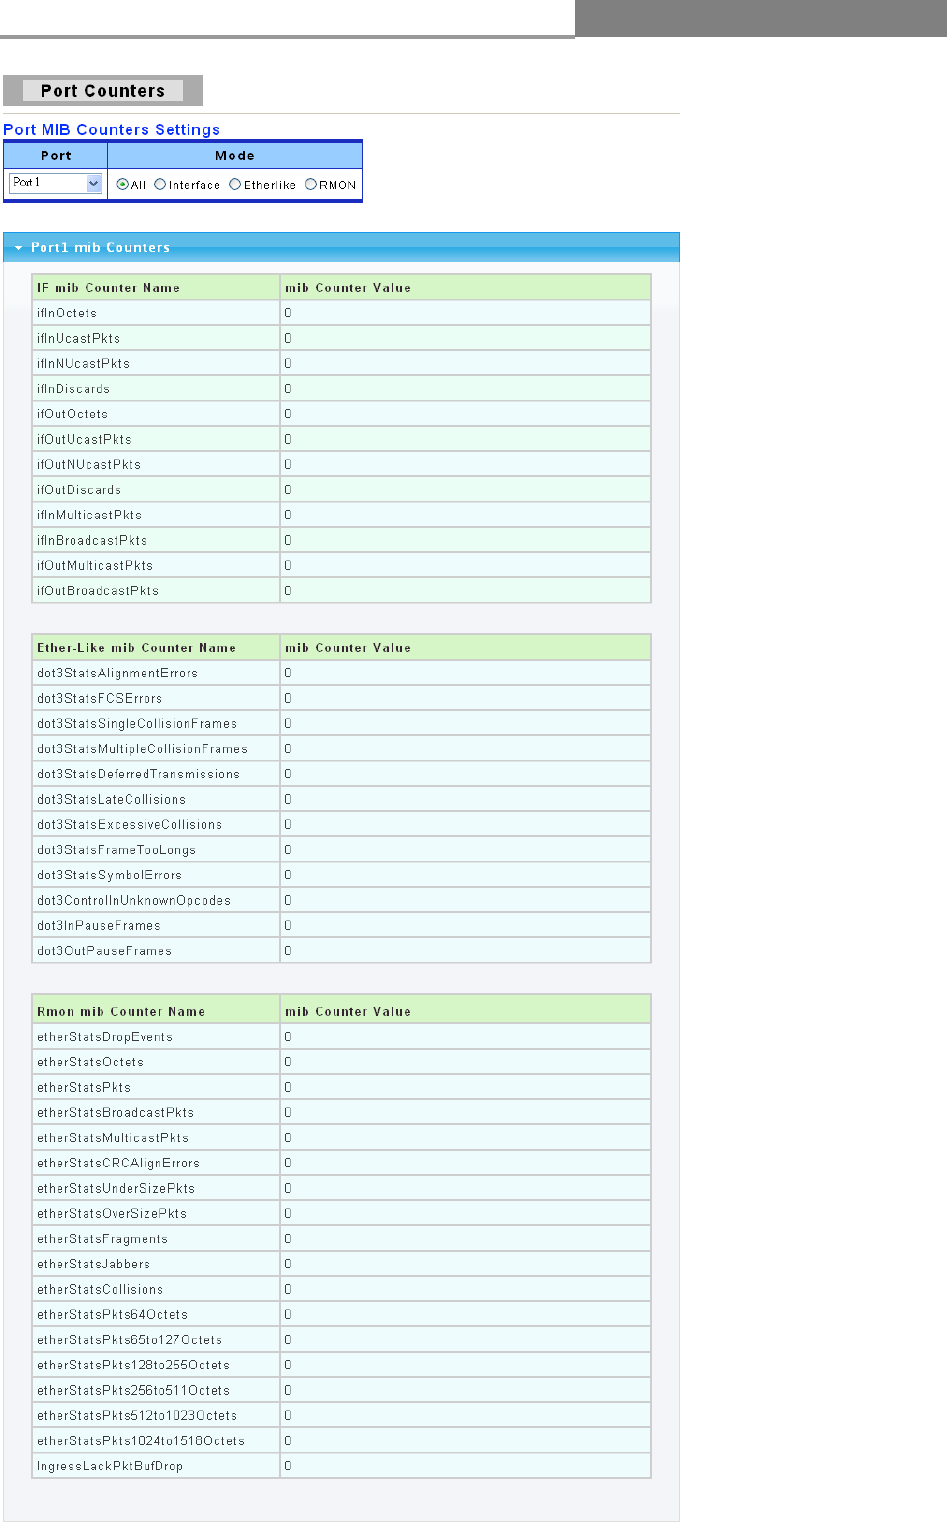This screenshot has width=947, height=1526.
Task: Click the dot3StatsAlignmentErrors row name
Action: point(117,673)
